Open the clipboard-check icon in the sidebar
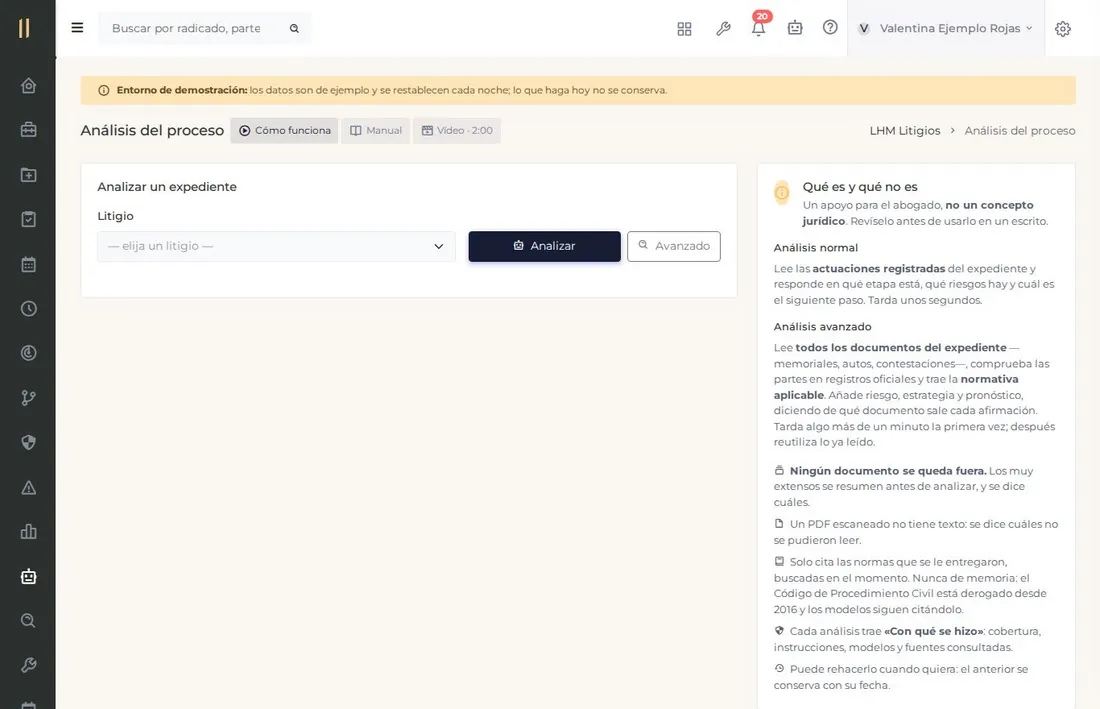Image resolution: width=1100 pixels, height=709 pixels. 28,220
